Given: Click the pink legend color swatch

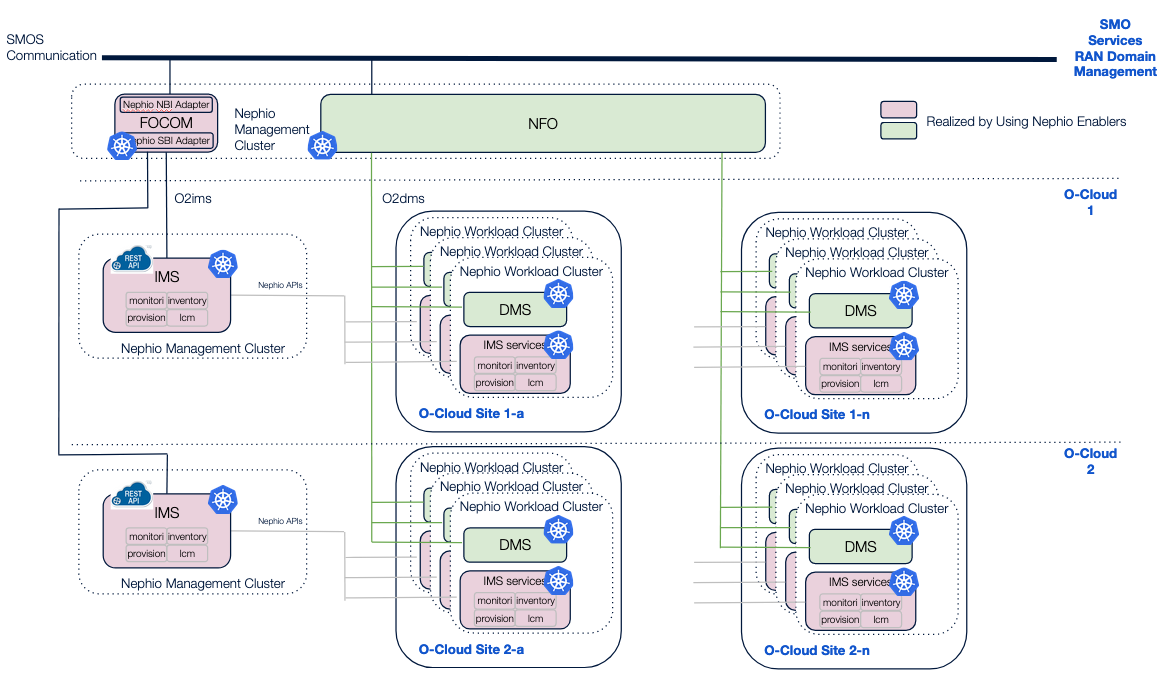Looking at the screenshot, I should tap(898, 109).
